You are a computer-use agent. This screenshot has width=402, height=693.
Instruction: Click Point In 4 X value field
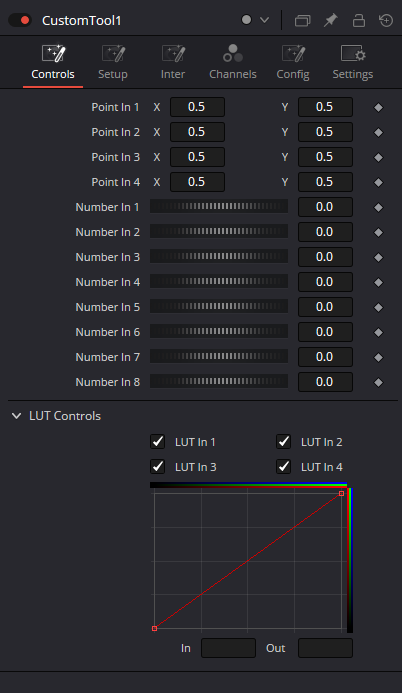(197, 182)
